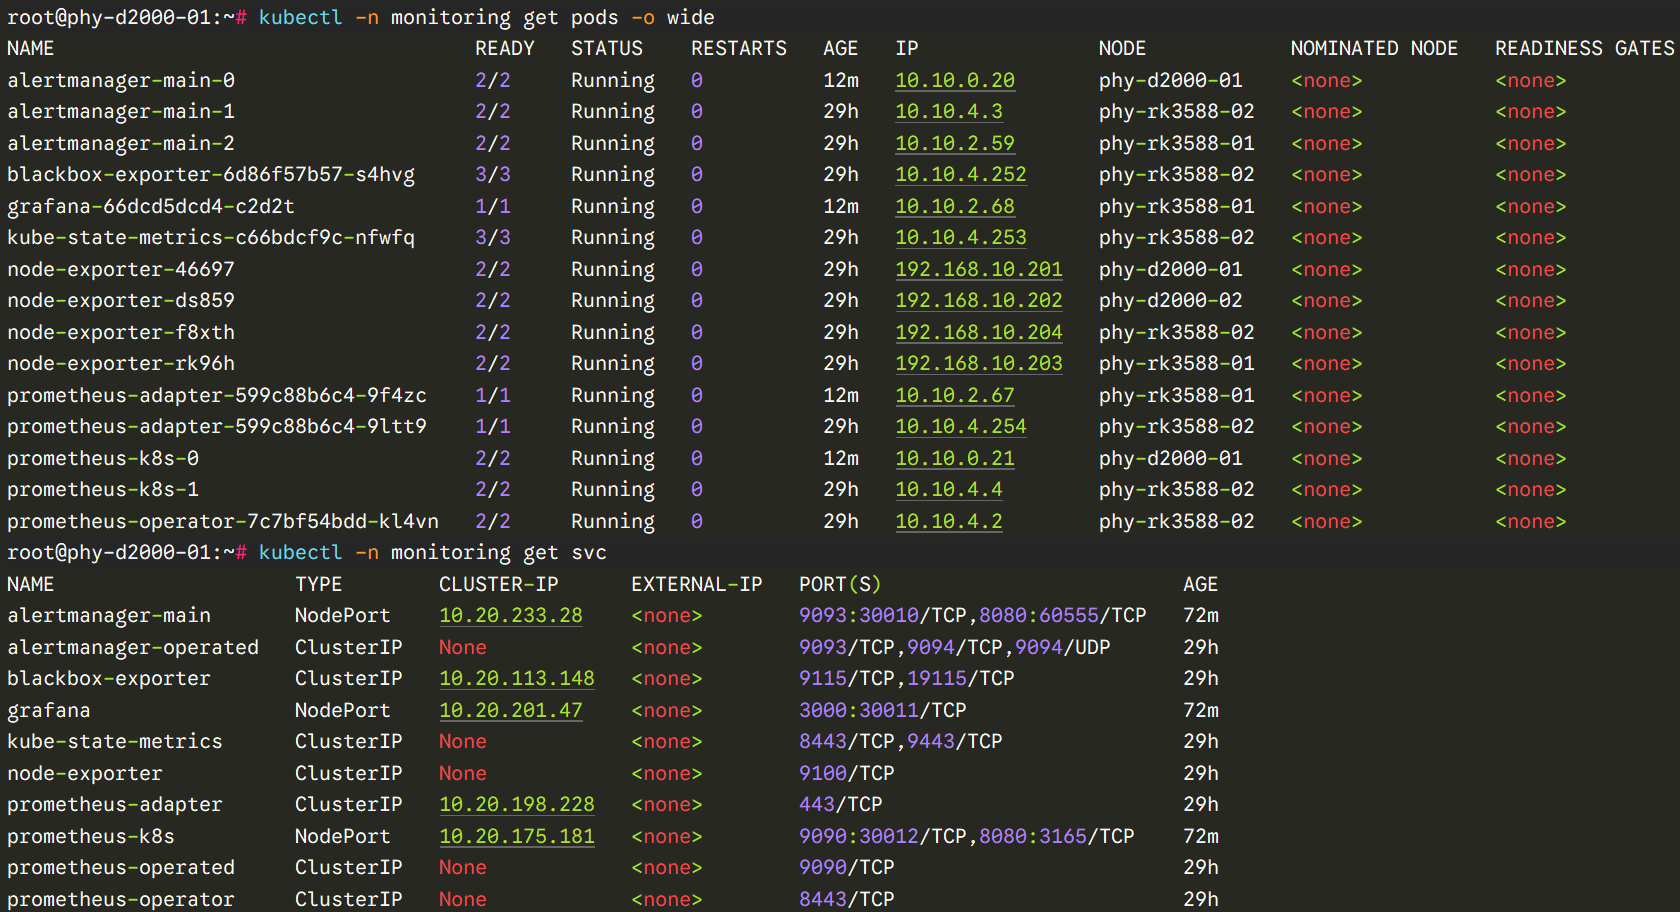Select the prometheus-operated service name
The image size is (1680, 912).
pyautogui.click(x=120, y=867)
